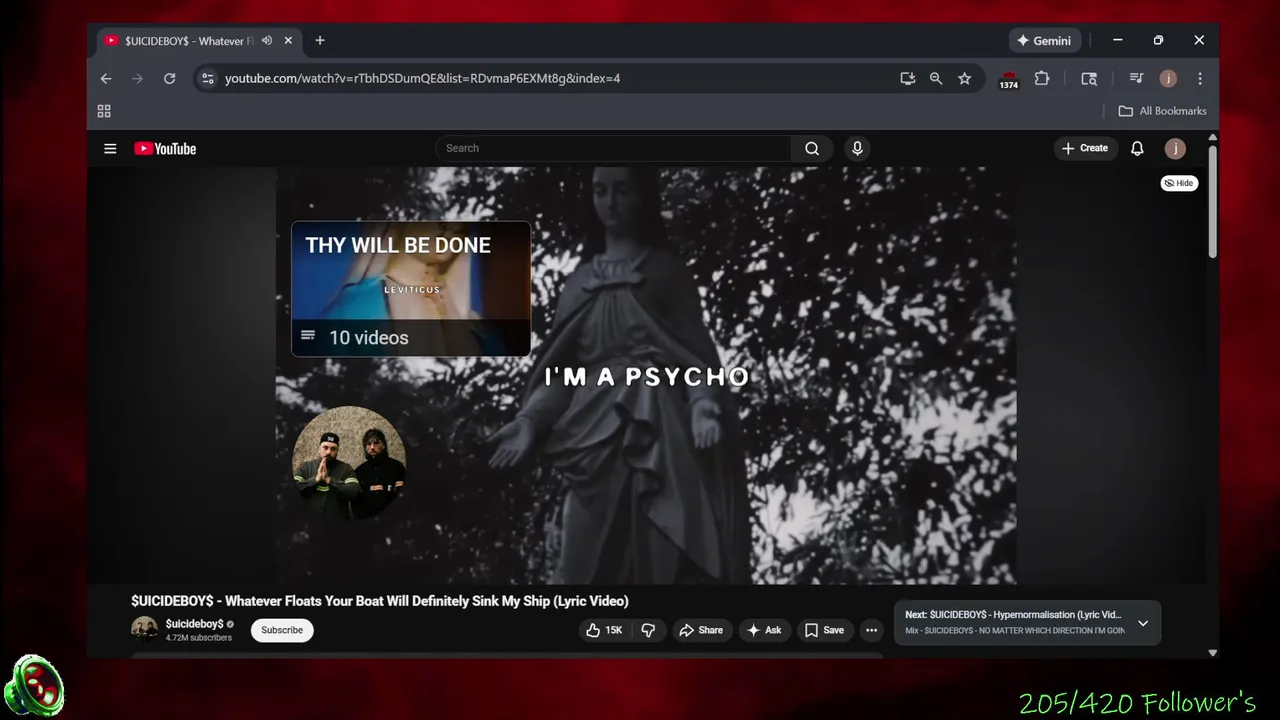Open YouTube account avatar menu
This screenshot has width=1280, height=720.
click(1175, 148)
